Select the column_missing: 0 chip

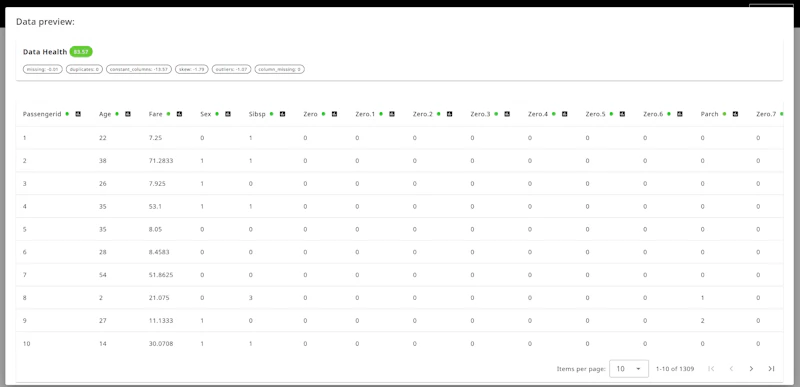(x=279, y=69)
